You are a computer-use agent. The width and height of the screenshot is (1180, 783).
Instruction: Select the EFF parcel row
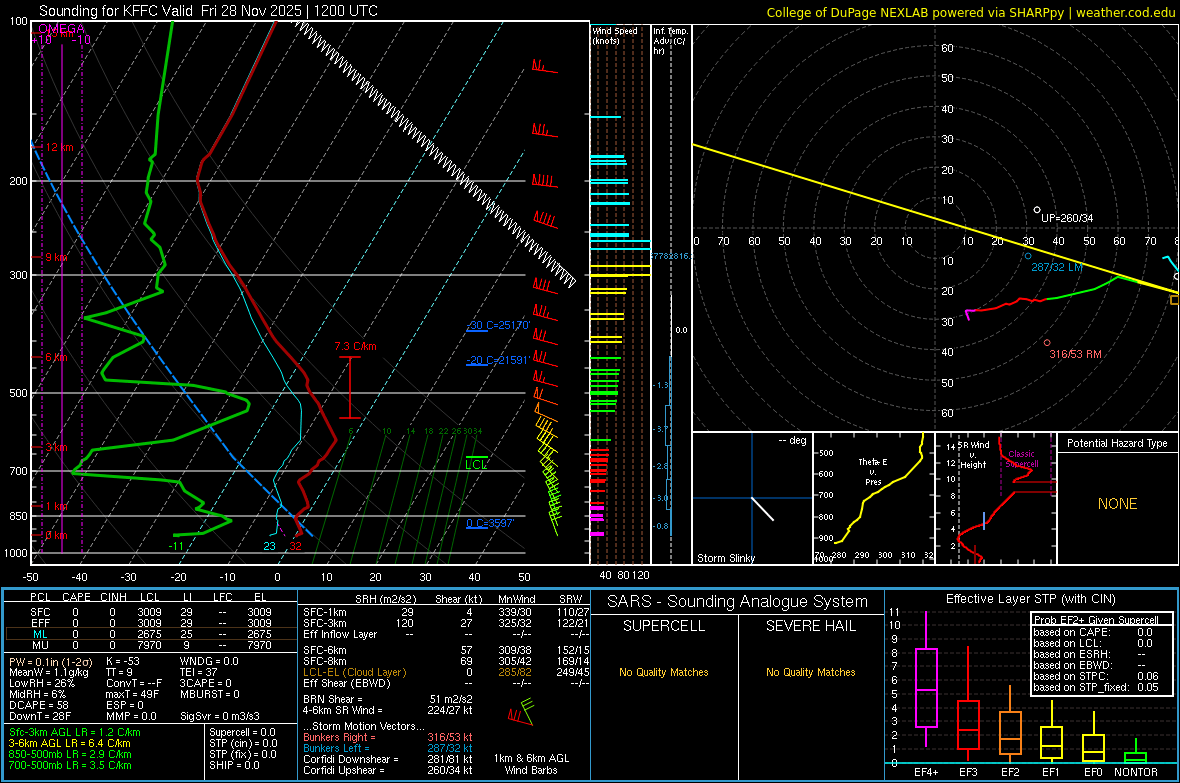click(x=151, y=623)
